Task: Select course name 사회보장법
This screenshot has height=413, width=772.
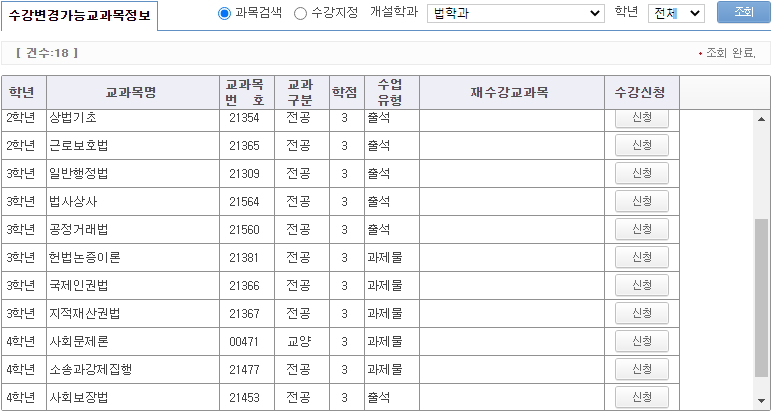Action: point(79,398)
